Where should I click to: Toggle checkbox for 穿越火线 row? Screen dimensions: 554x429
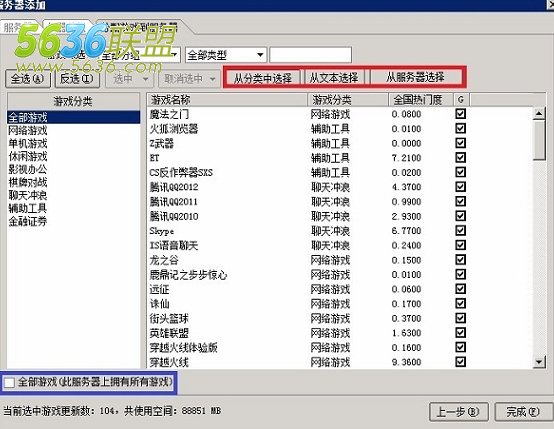click(460, 362)
